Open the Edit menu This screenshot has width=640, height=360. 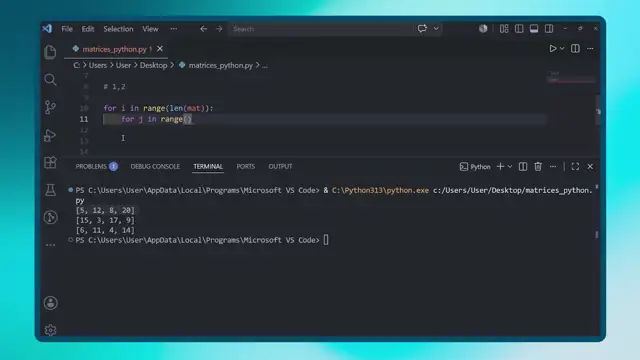(x=88, y=29)
